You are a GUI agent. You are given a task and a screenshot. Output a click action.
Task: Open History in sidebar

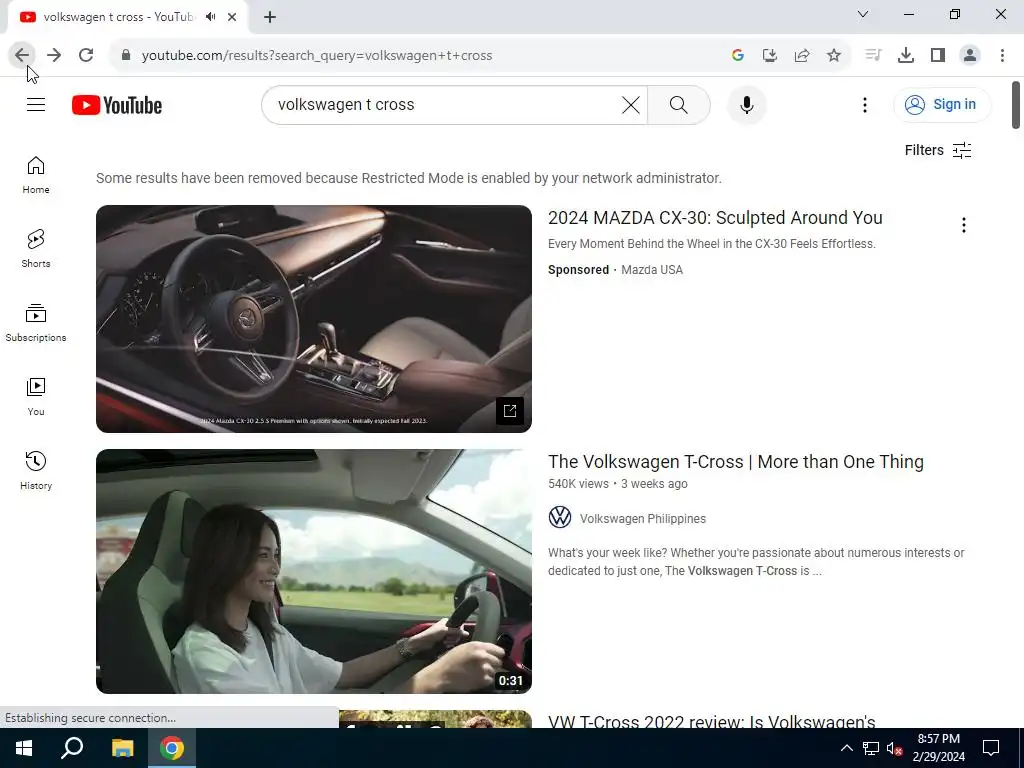point(36,470)
